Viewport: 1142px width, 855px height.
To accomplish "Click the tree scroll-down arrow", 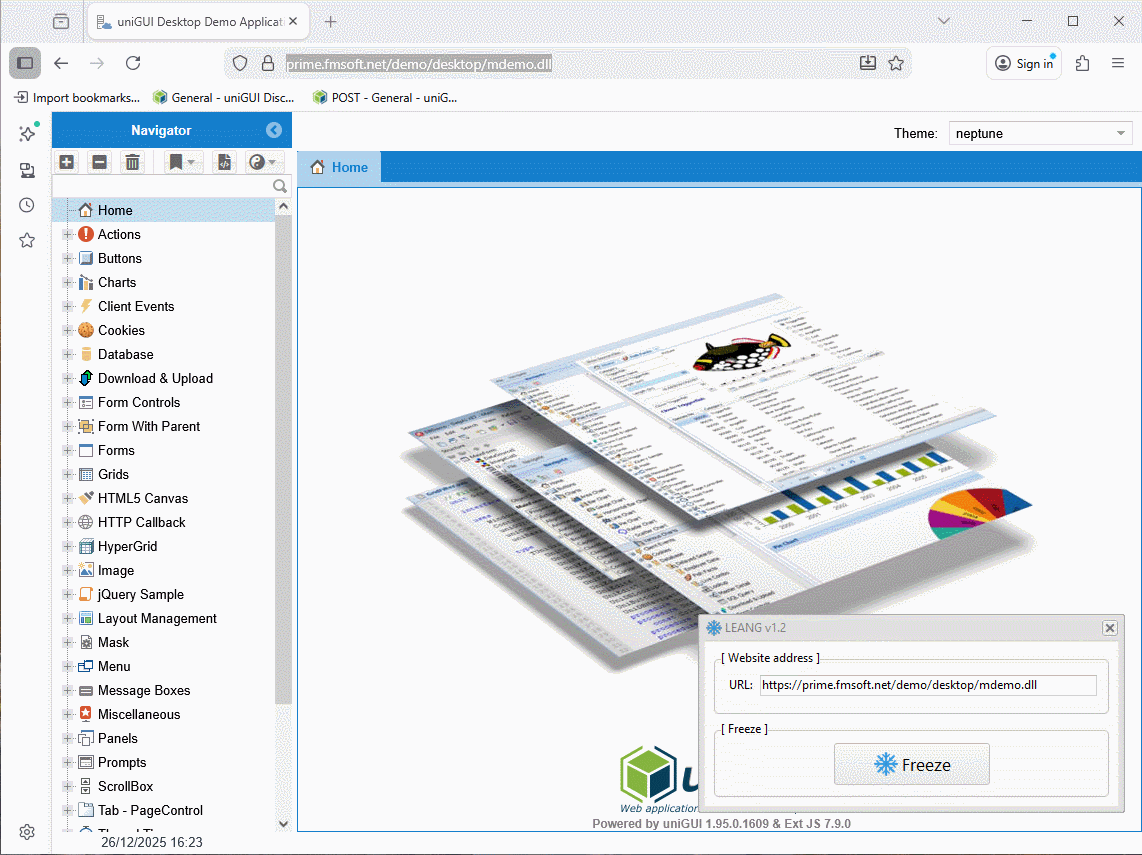I will click(283, 824).
